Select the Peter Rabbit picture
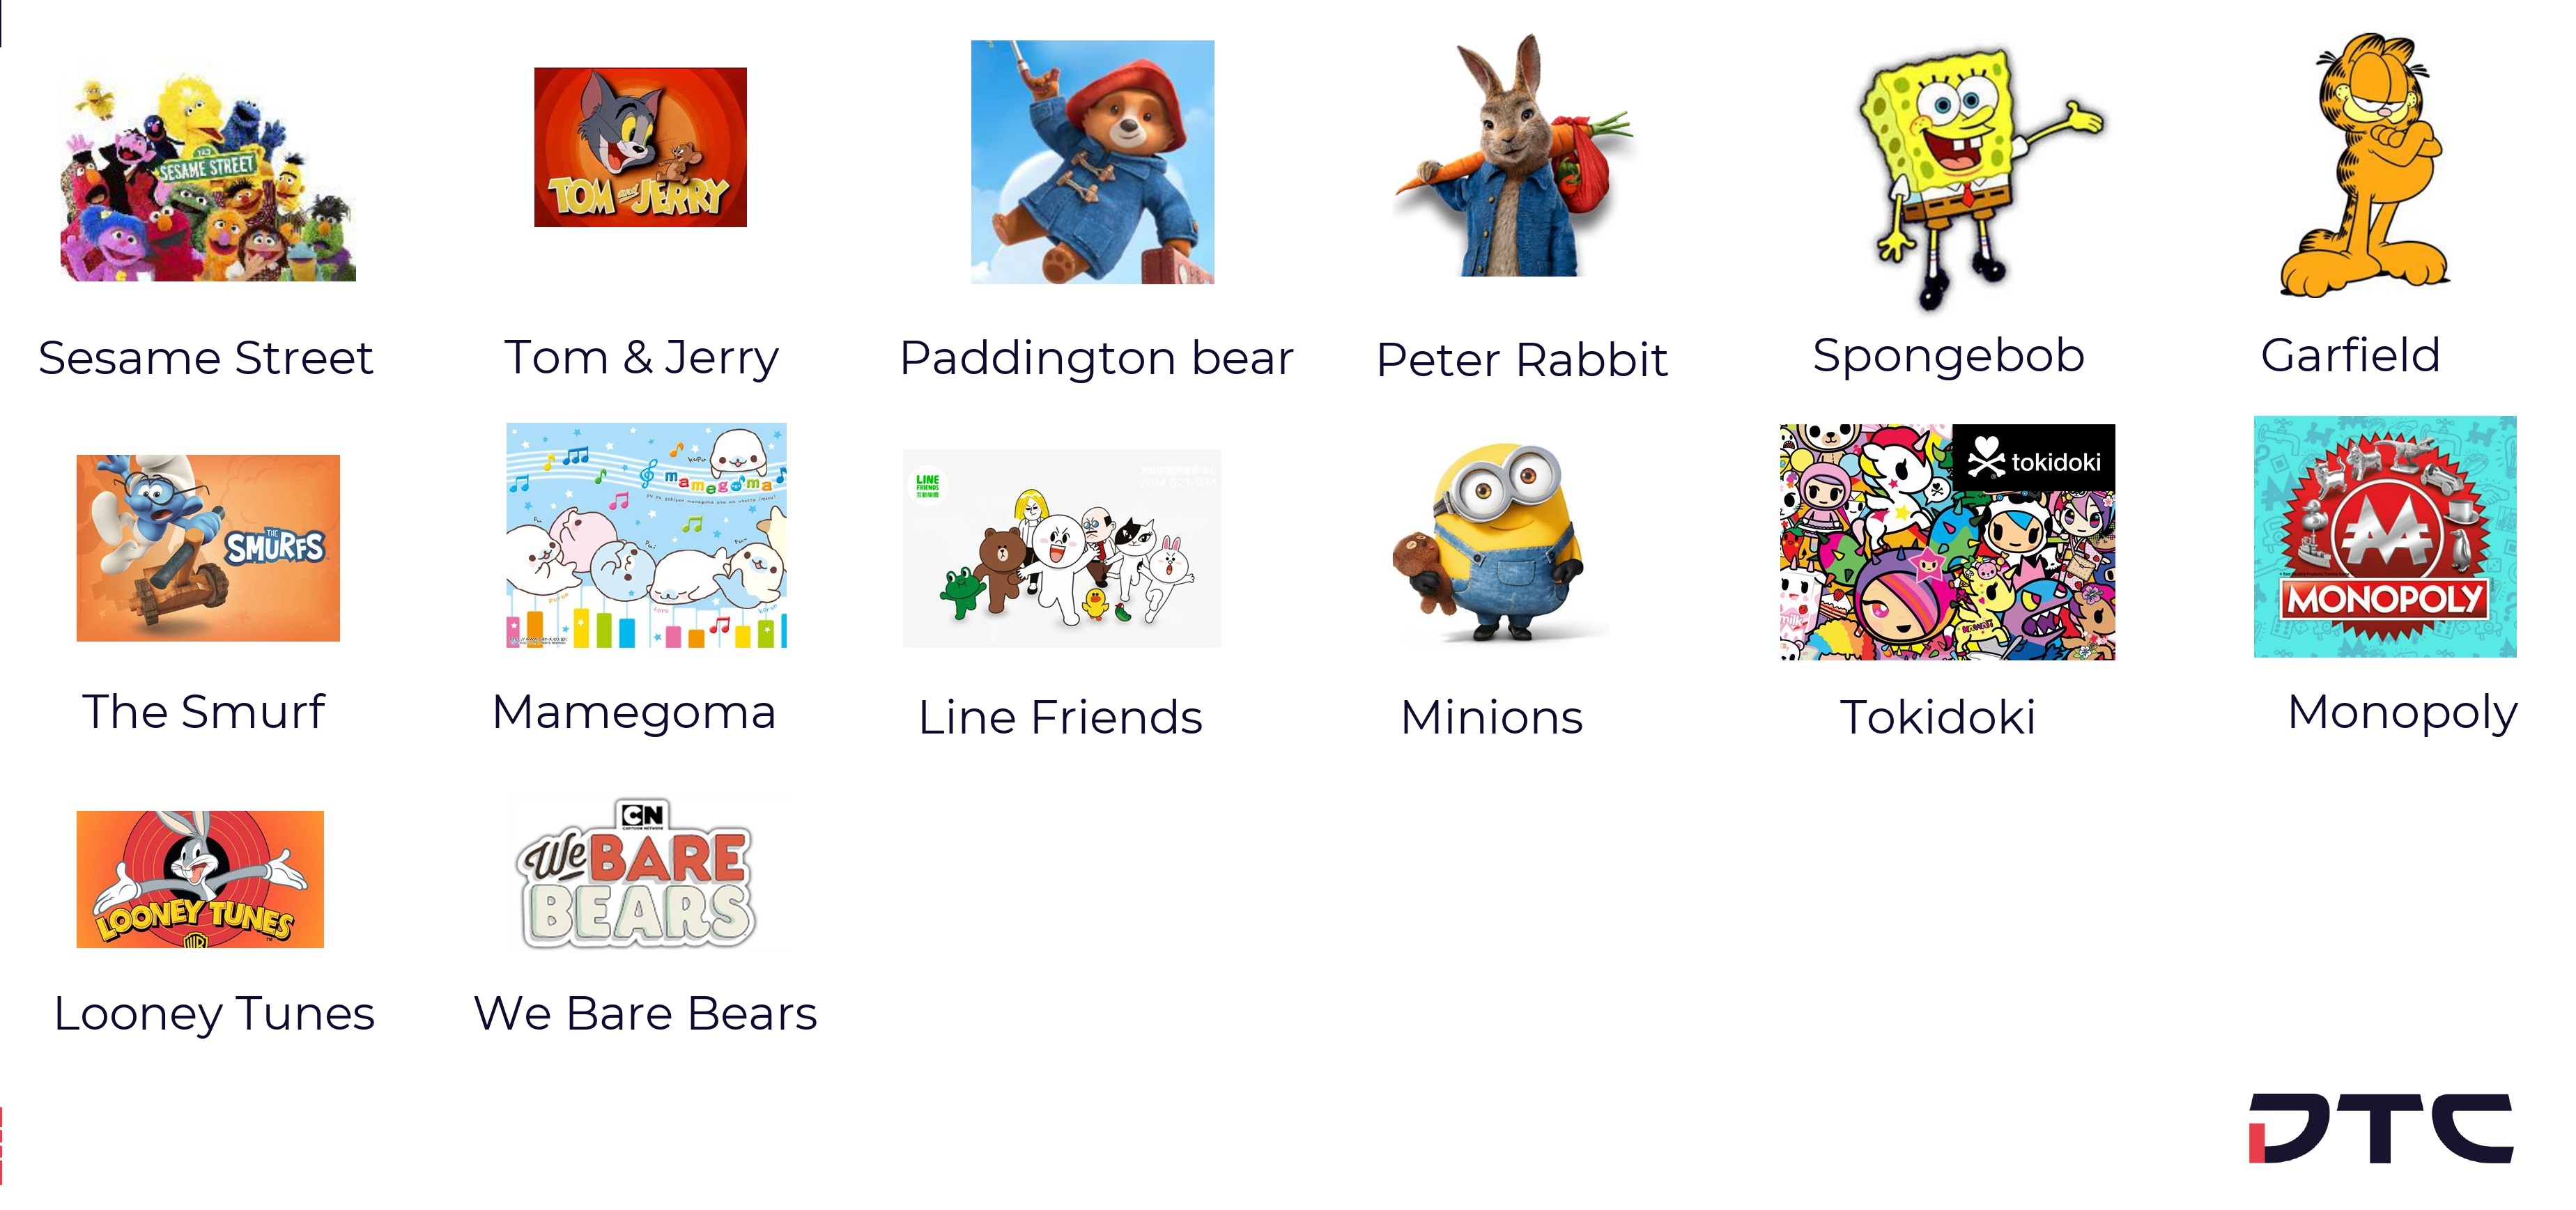Screen dimensions: 2576x1210 tap(1514, 156)
